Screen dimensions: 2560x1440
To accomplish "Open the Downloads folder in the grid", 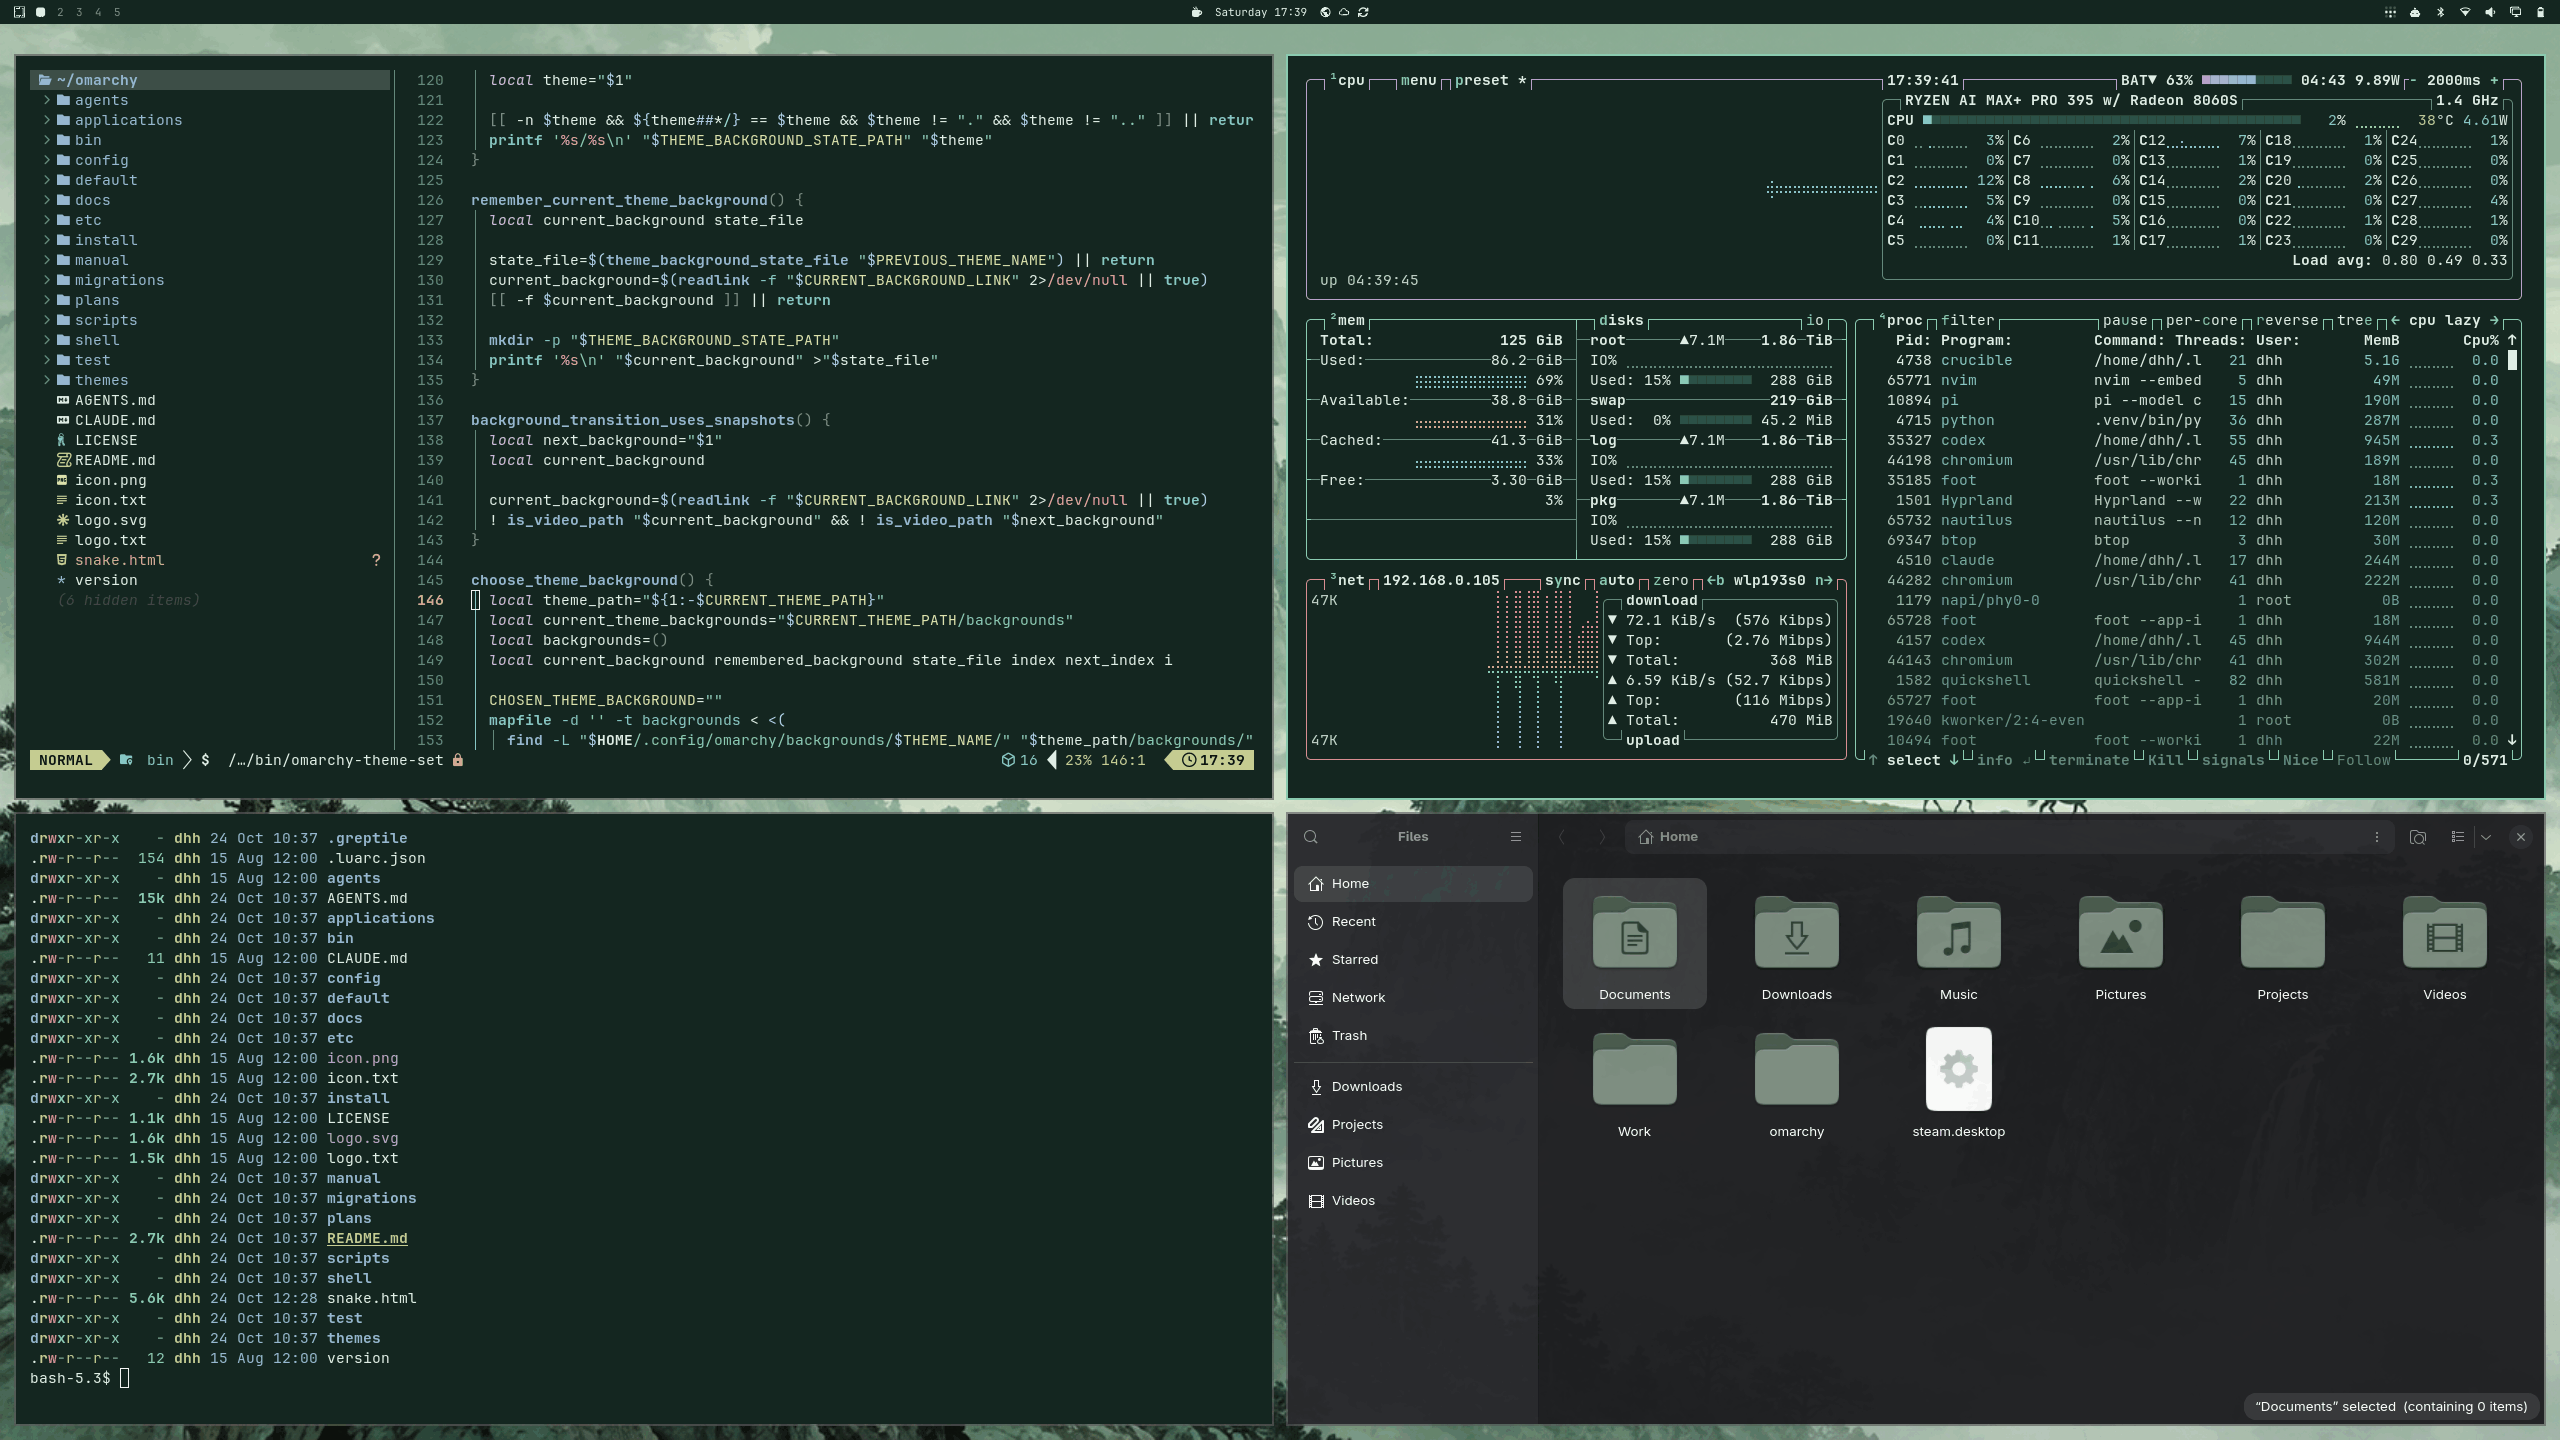I will pyautogui.click(x=1796, y=943).
